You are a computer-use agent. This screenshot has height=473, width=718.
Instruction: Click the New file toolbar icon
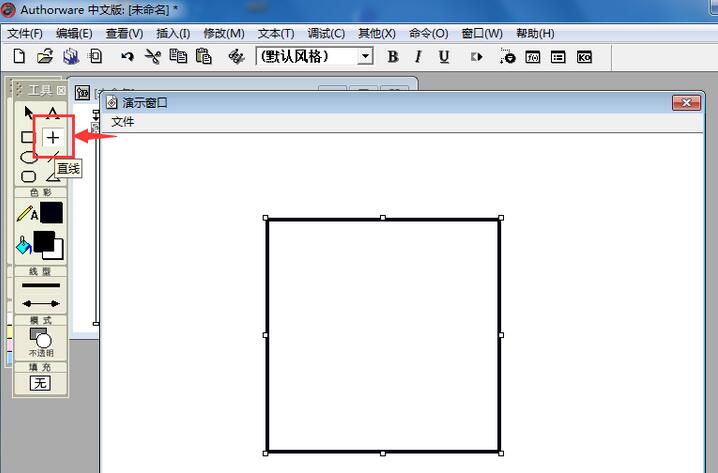pyautogui.click(x=19, y=57)
